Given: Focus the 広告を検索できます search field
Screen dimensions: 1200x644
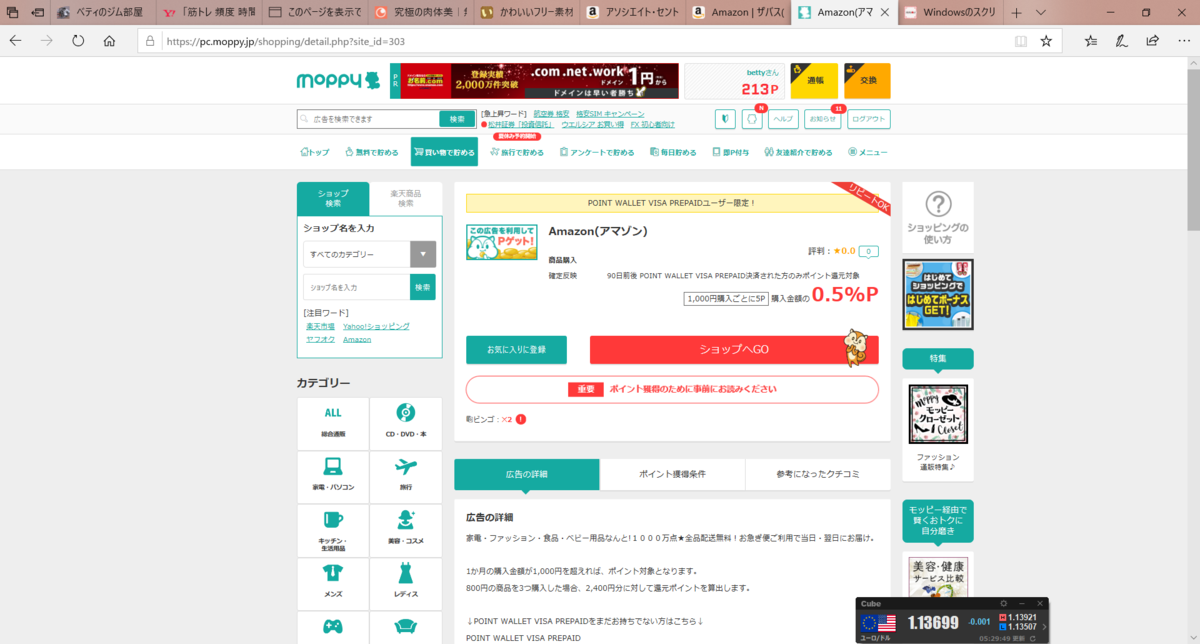Looking at the screenshot, I should pyautogui.click(x=368, y=119).
